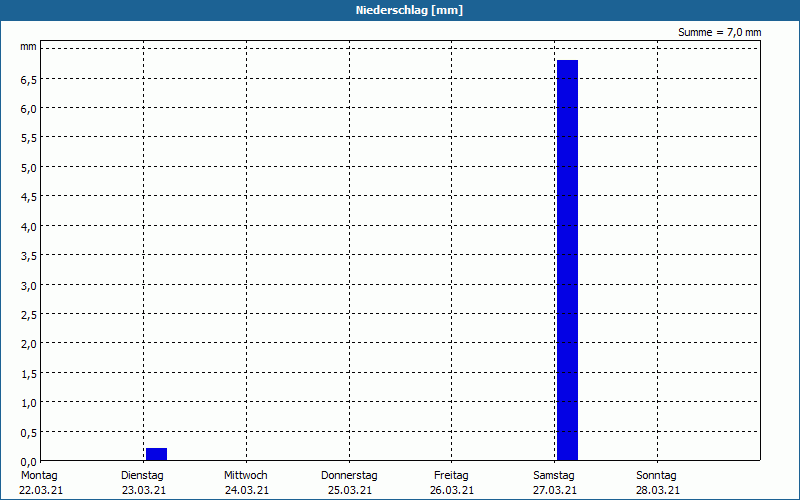The height and width of the screenshot is (500, 800).
Task: Click the Freitag axis label
Action: pyautogui.click(x=451, y=476)
